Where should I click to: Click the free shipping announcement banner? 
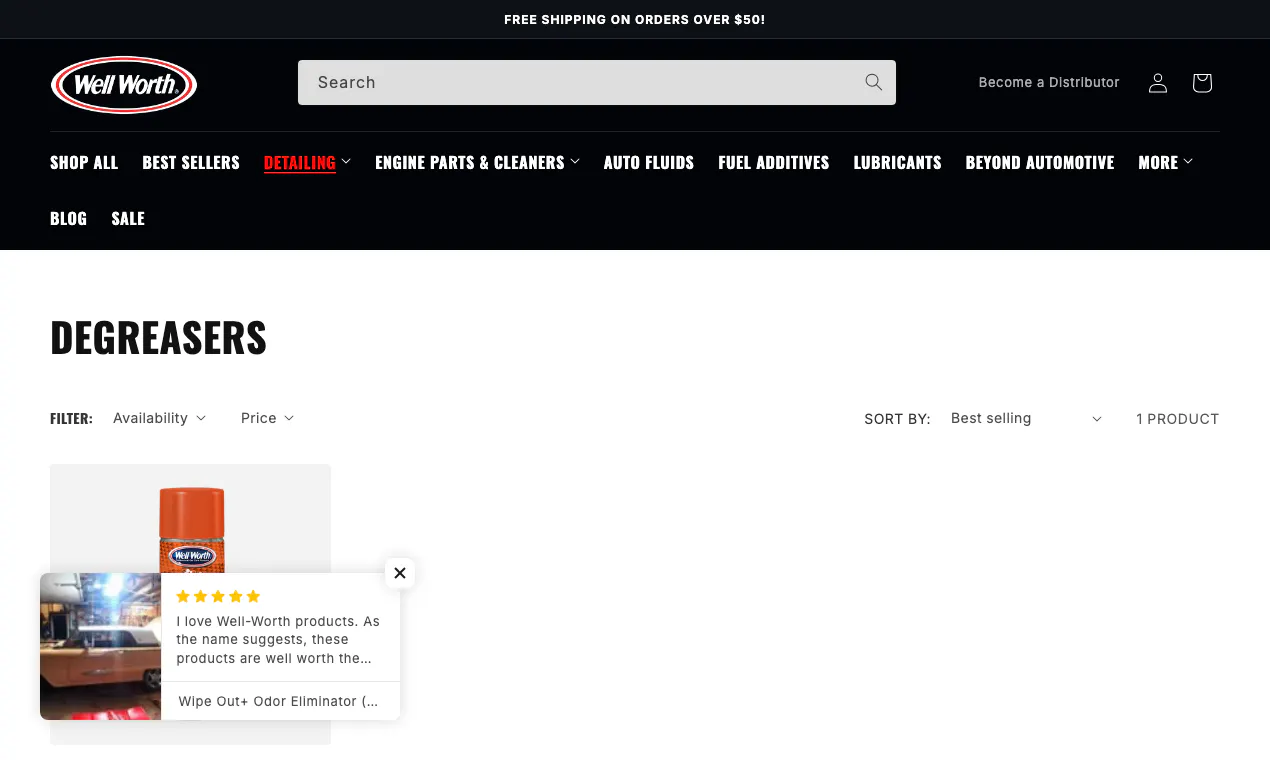(x=635, y=19)
